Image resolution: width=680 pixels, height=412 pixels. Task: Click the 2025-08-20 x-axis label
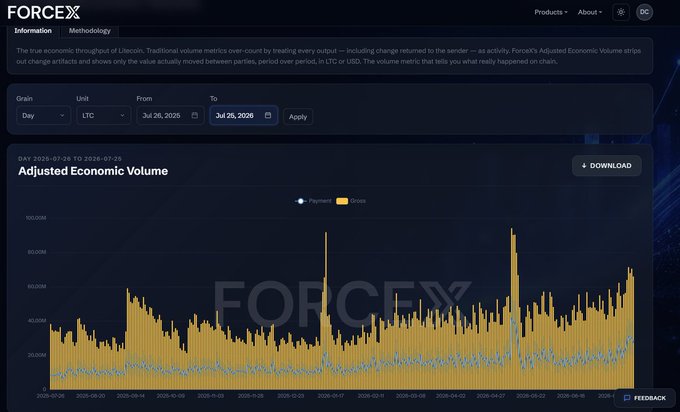tap(91, 396)
